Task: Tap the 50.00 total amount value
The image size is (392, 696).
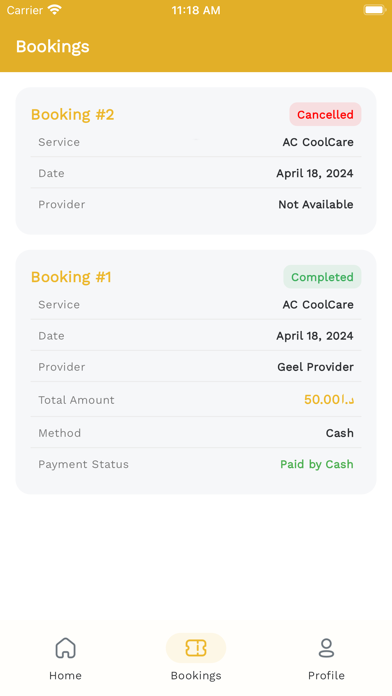Action: point(329,399)
